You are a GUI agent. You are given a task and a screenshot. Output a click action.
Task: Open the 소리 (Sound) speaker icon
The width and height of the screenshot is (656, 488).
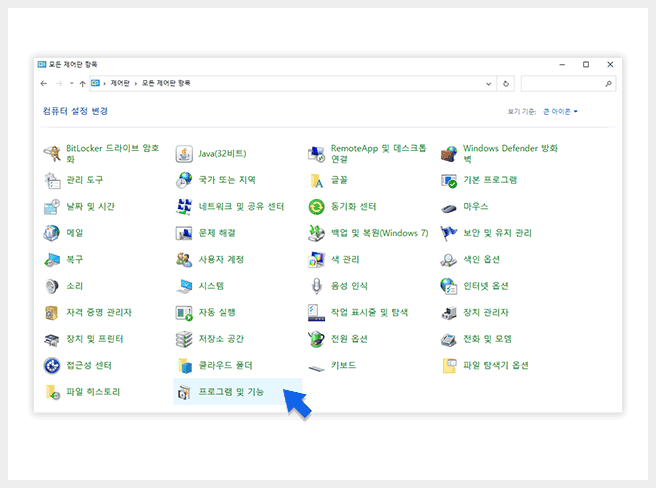click(x=52, y=286)
